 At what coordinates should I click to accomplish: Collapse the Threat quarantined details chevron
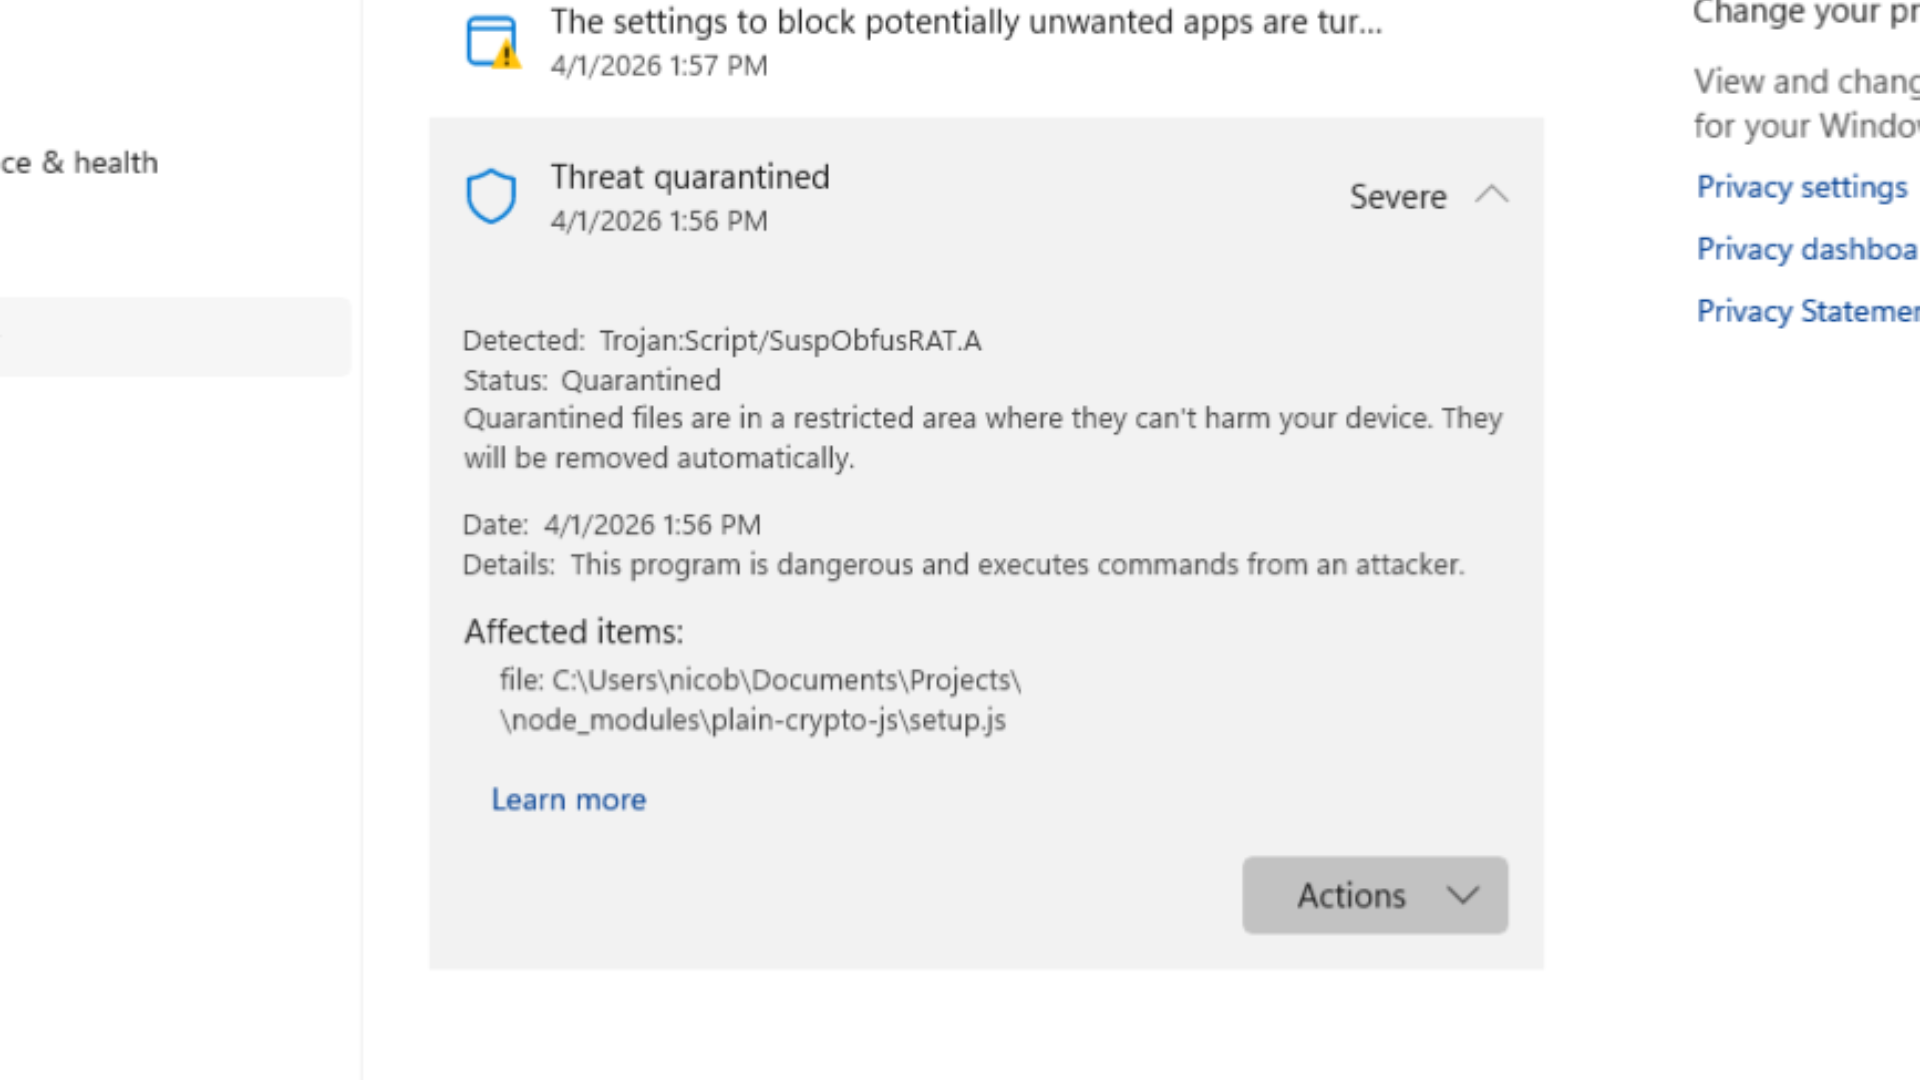point(1491,195)
